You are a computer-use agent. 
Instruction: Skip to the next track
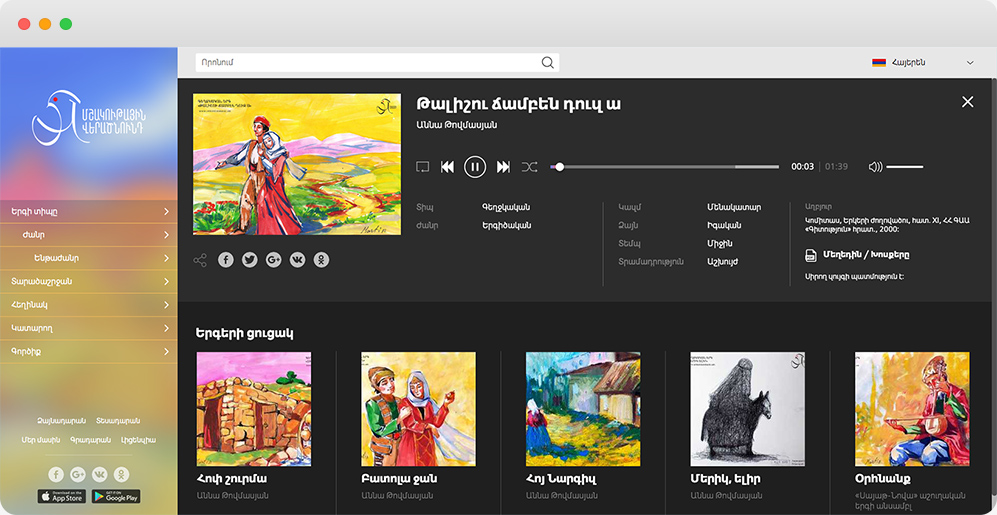[x=503, y=167]
